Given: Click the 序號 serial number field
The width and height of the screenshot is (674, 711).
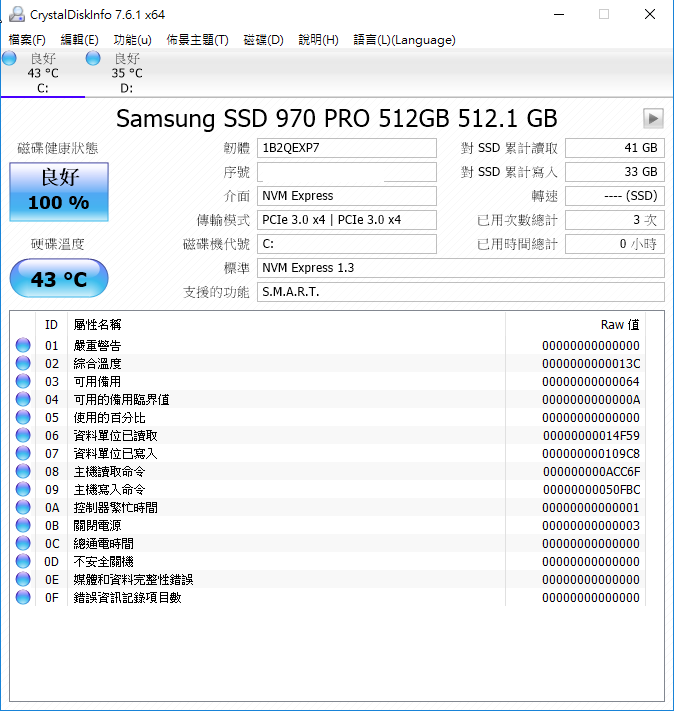Looking at the screenshot, I should (x=346, y=172).
